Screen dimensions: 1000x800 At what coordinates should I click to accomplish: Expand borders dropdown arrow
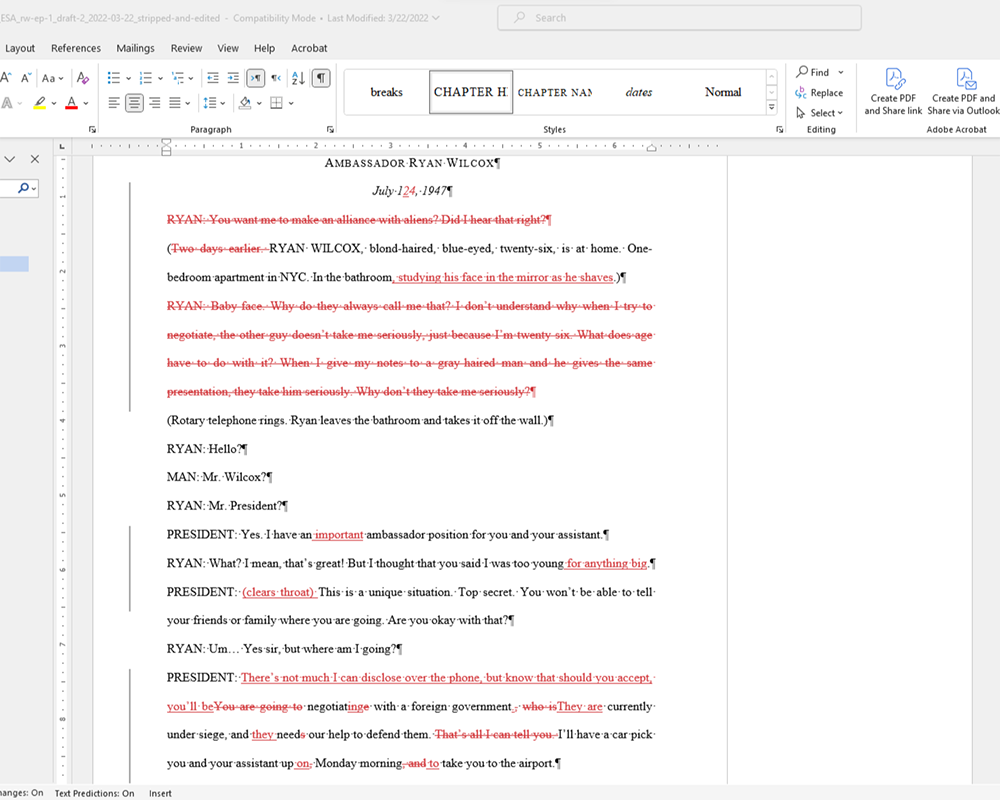291,103
